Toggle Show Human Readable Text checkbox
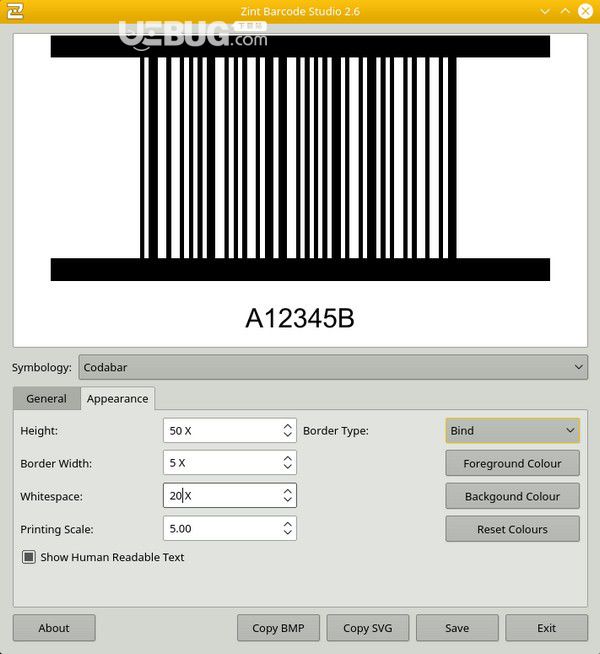The height and width of the screenshot is (654, 600). [29, 557]
